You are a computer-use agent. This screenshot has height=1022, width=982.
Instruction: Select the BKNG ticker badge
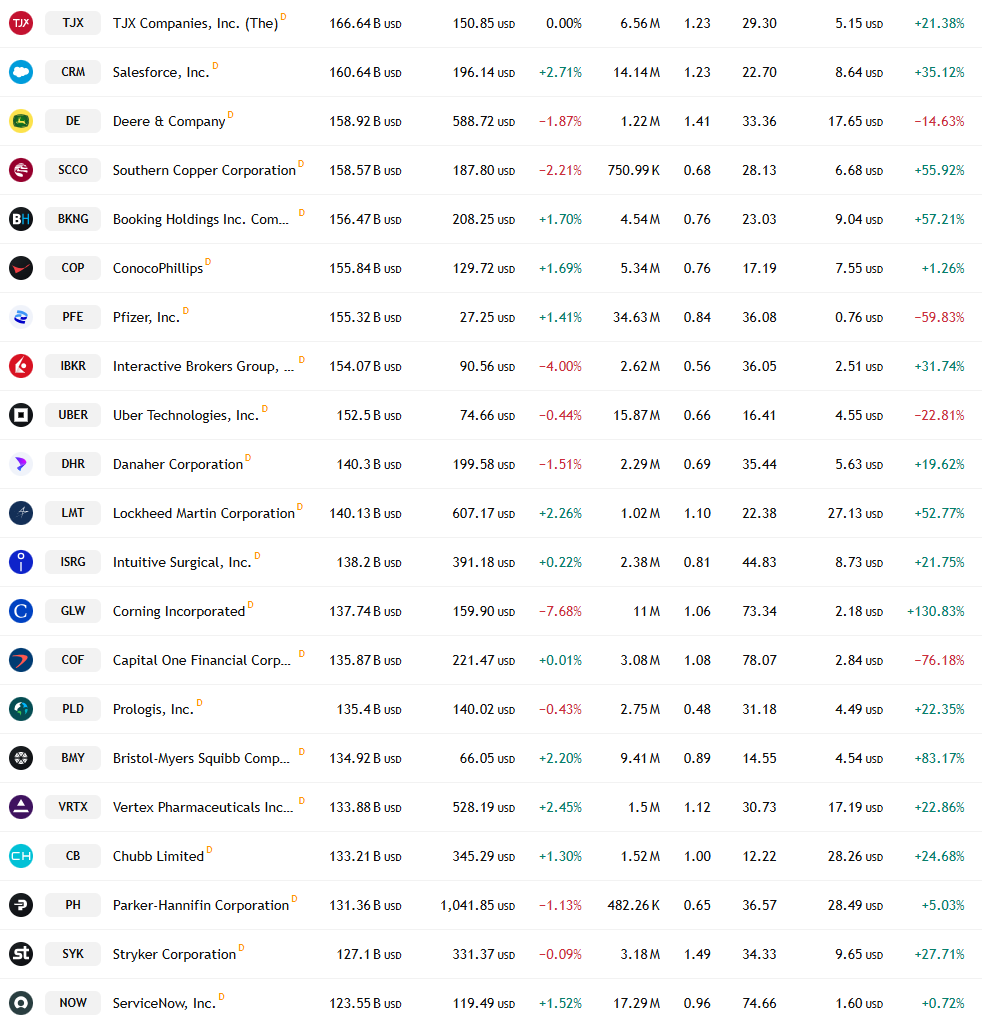coord(73,219)
